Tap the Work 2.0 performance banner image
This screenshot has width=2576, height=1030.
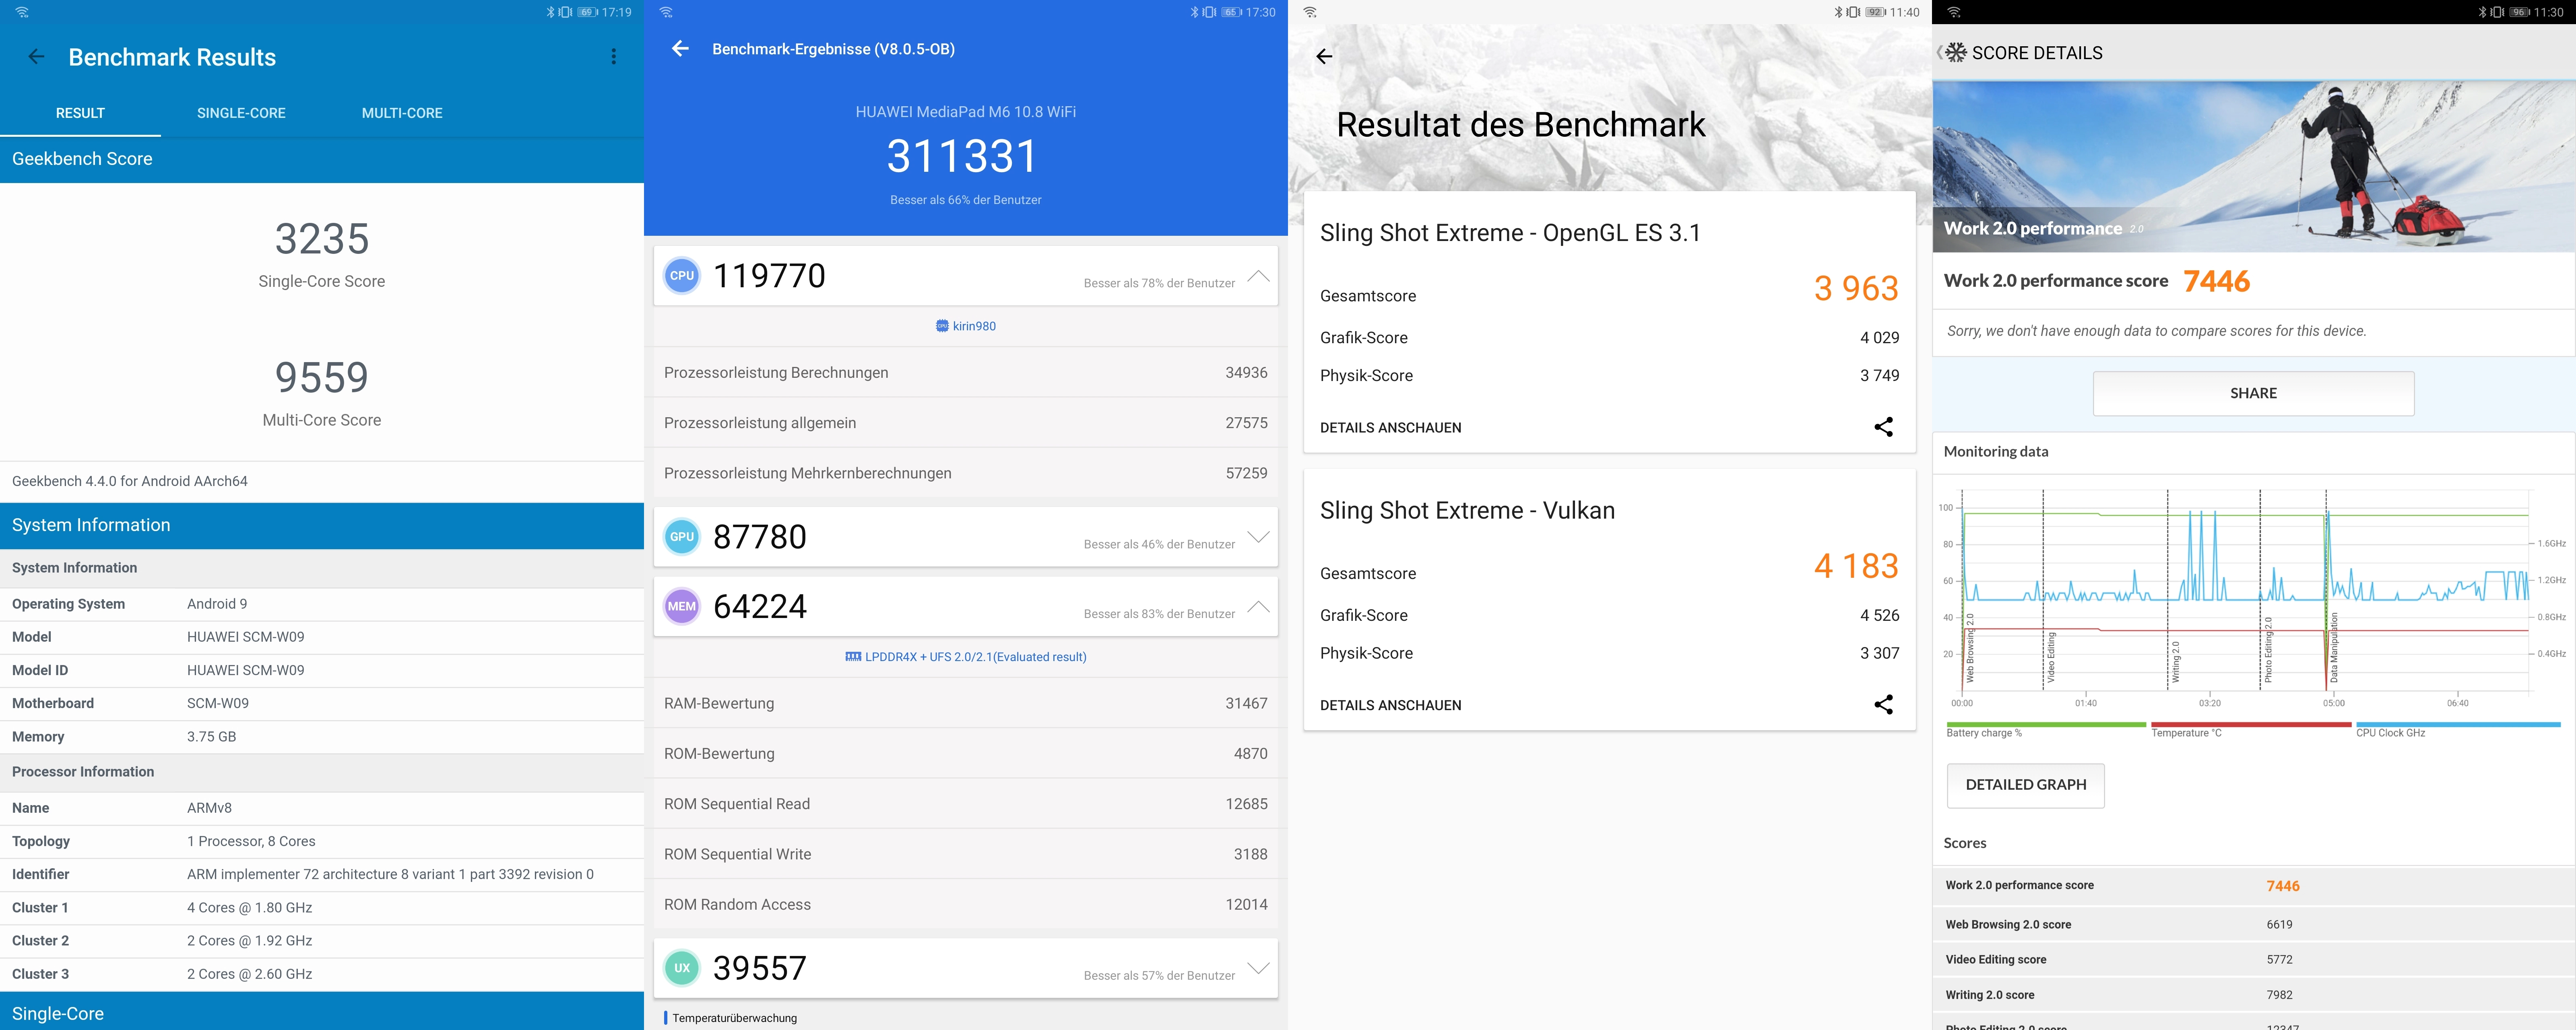(2254, 166)
